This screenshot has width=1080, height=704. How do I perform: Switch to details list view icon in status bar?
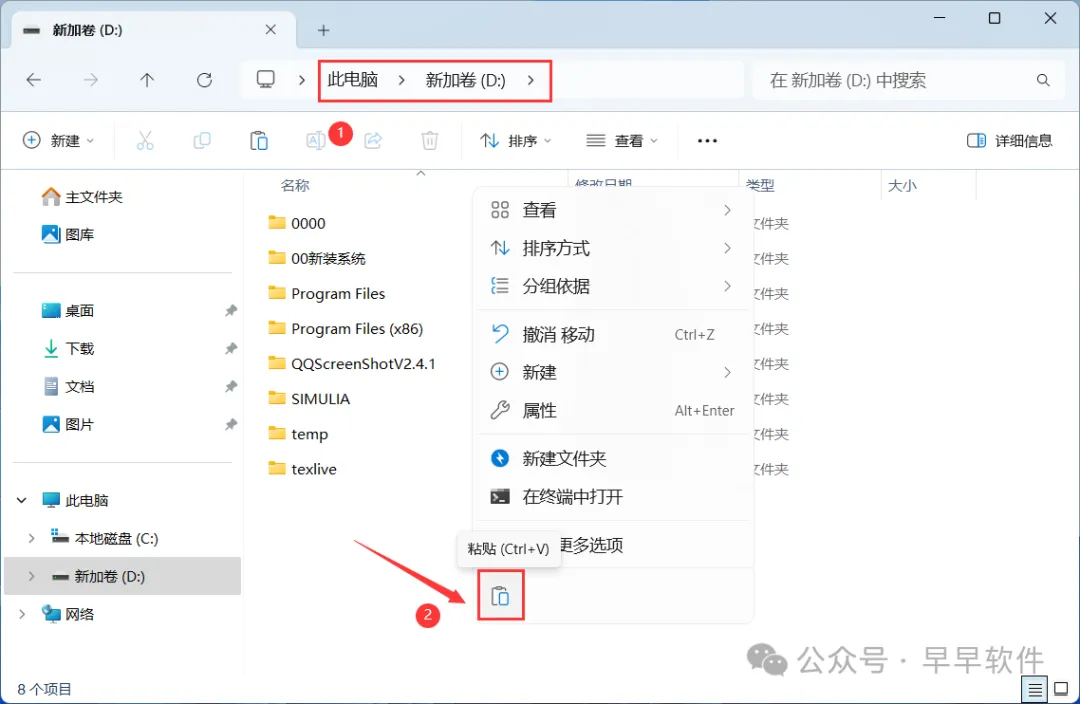coord(1035,689)
